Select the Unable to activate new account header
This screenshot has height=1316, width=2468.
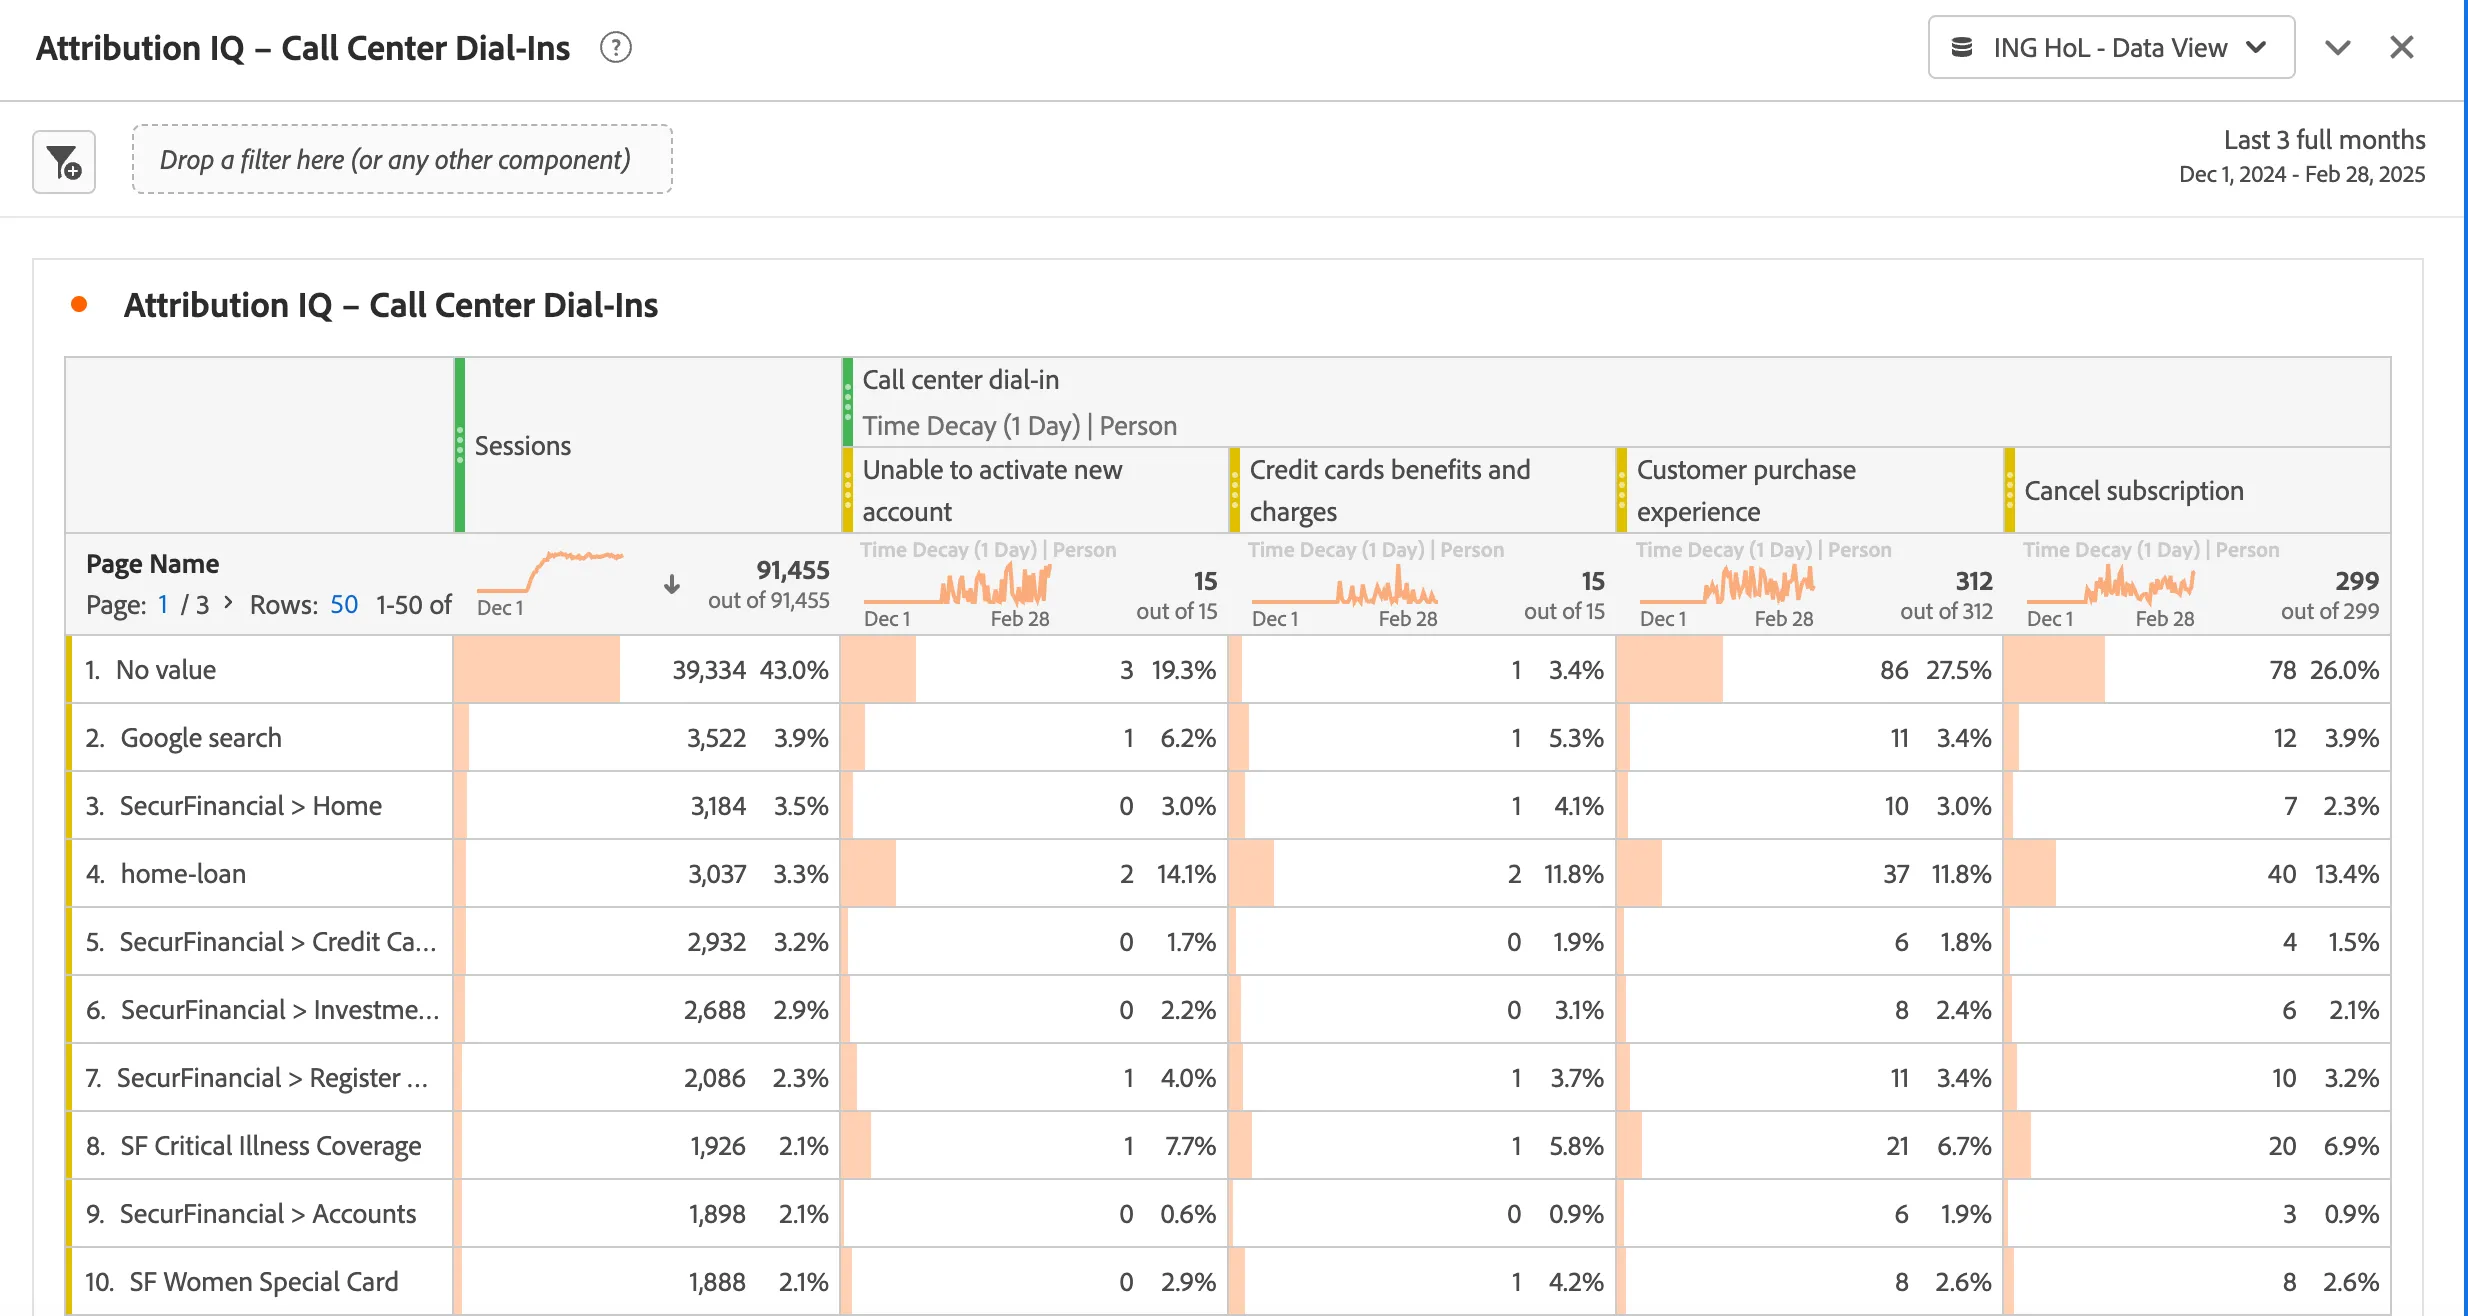pos(1035,490)
